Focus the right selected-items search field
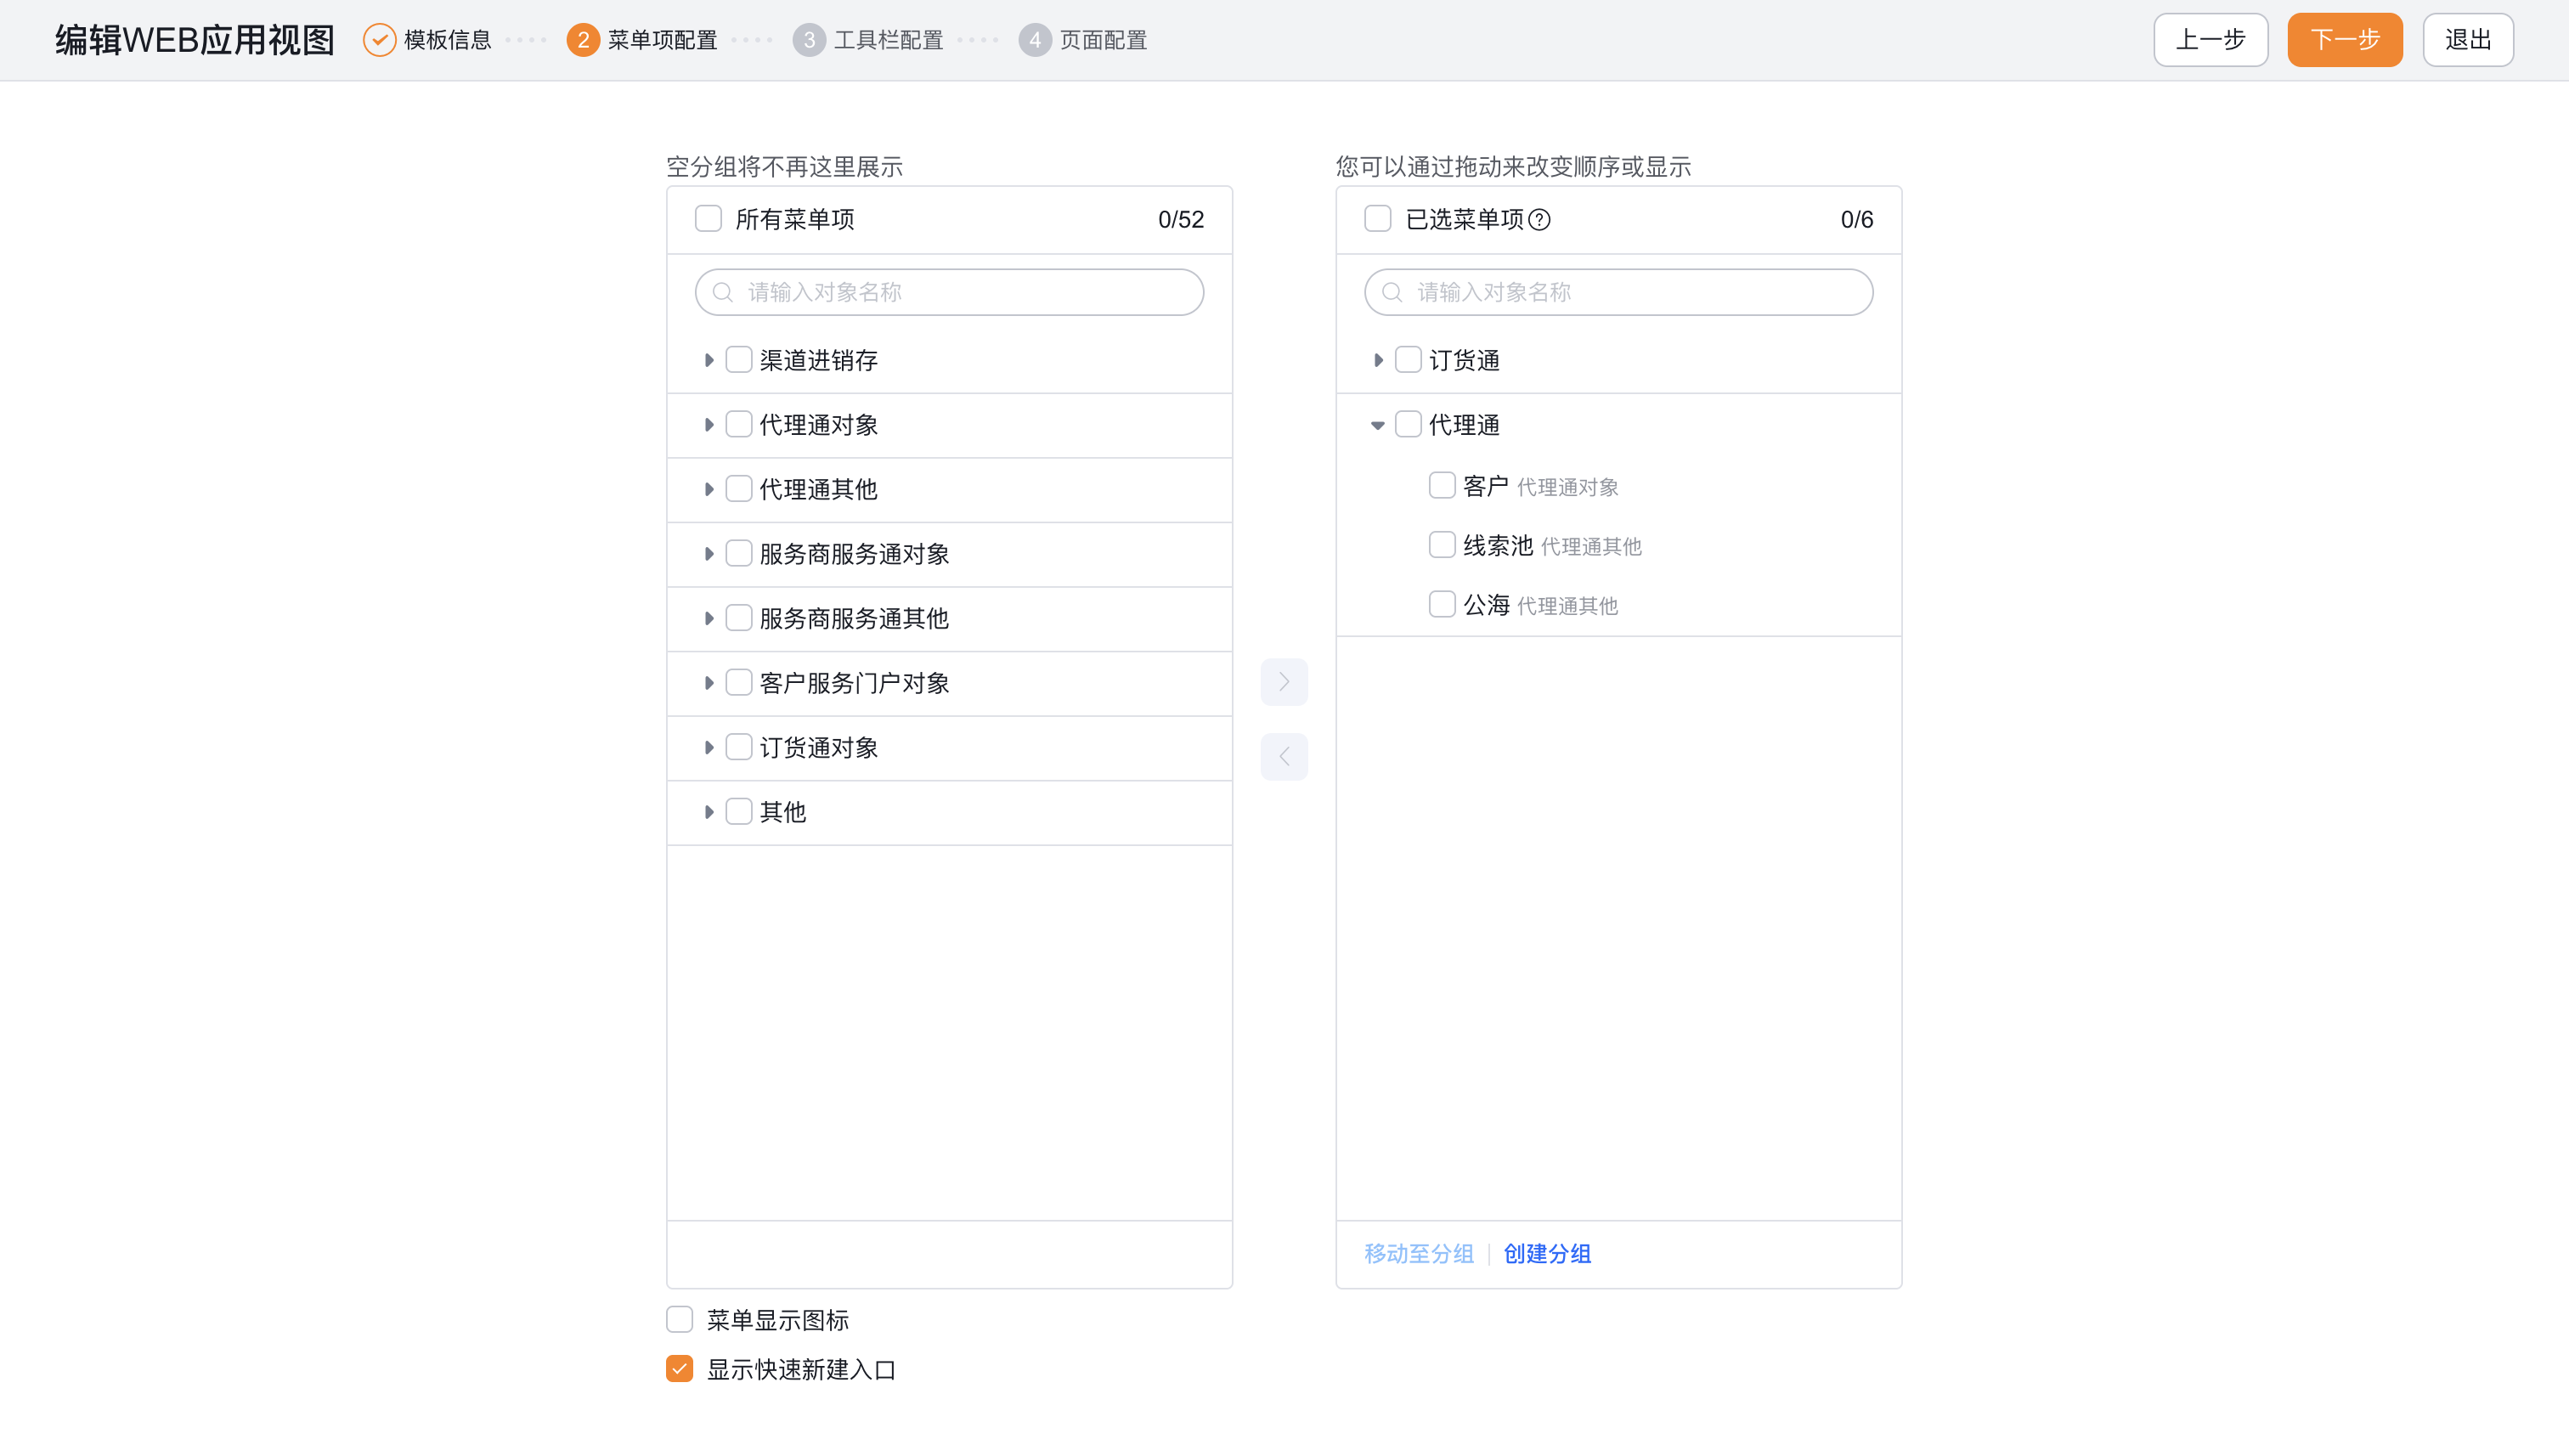2569x1456 pixels. 1619,292
